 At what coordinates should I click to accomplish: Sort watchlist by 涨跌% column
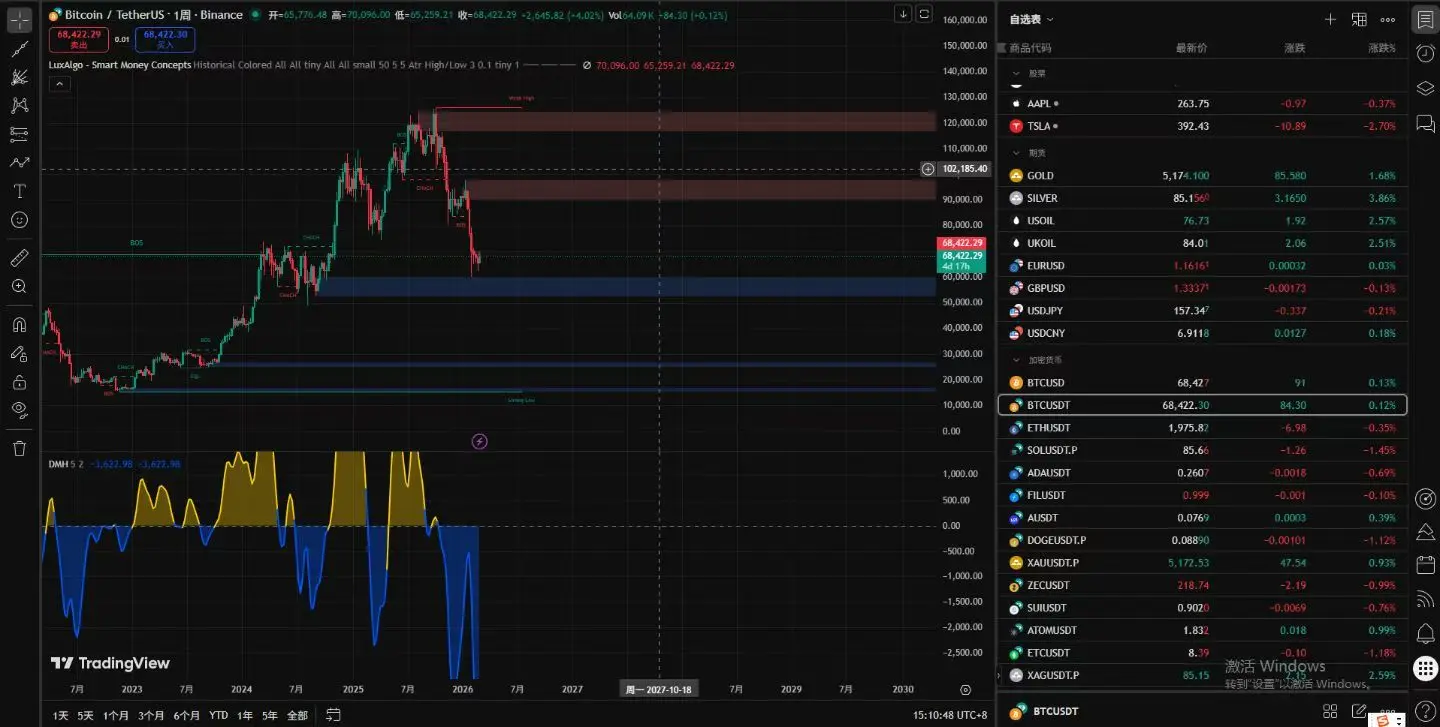[1382, 48]
